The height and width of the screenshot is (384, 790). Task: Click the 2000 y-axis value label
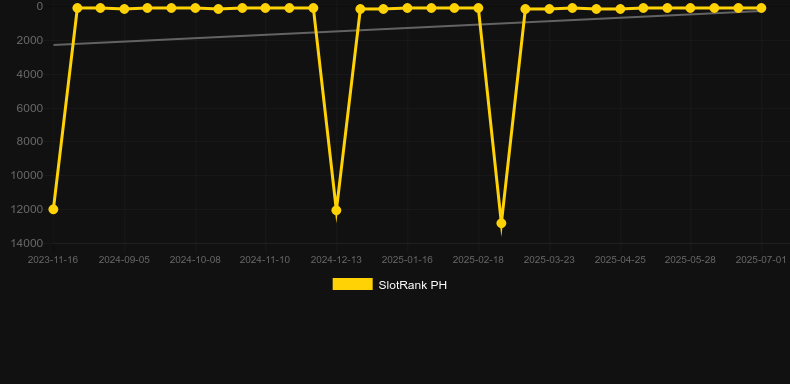click(x=30, y=40)
